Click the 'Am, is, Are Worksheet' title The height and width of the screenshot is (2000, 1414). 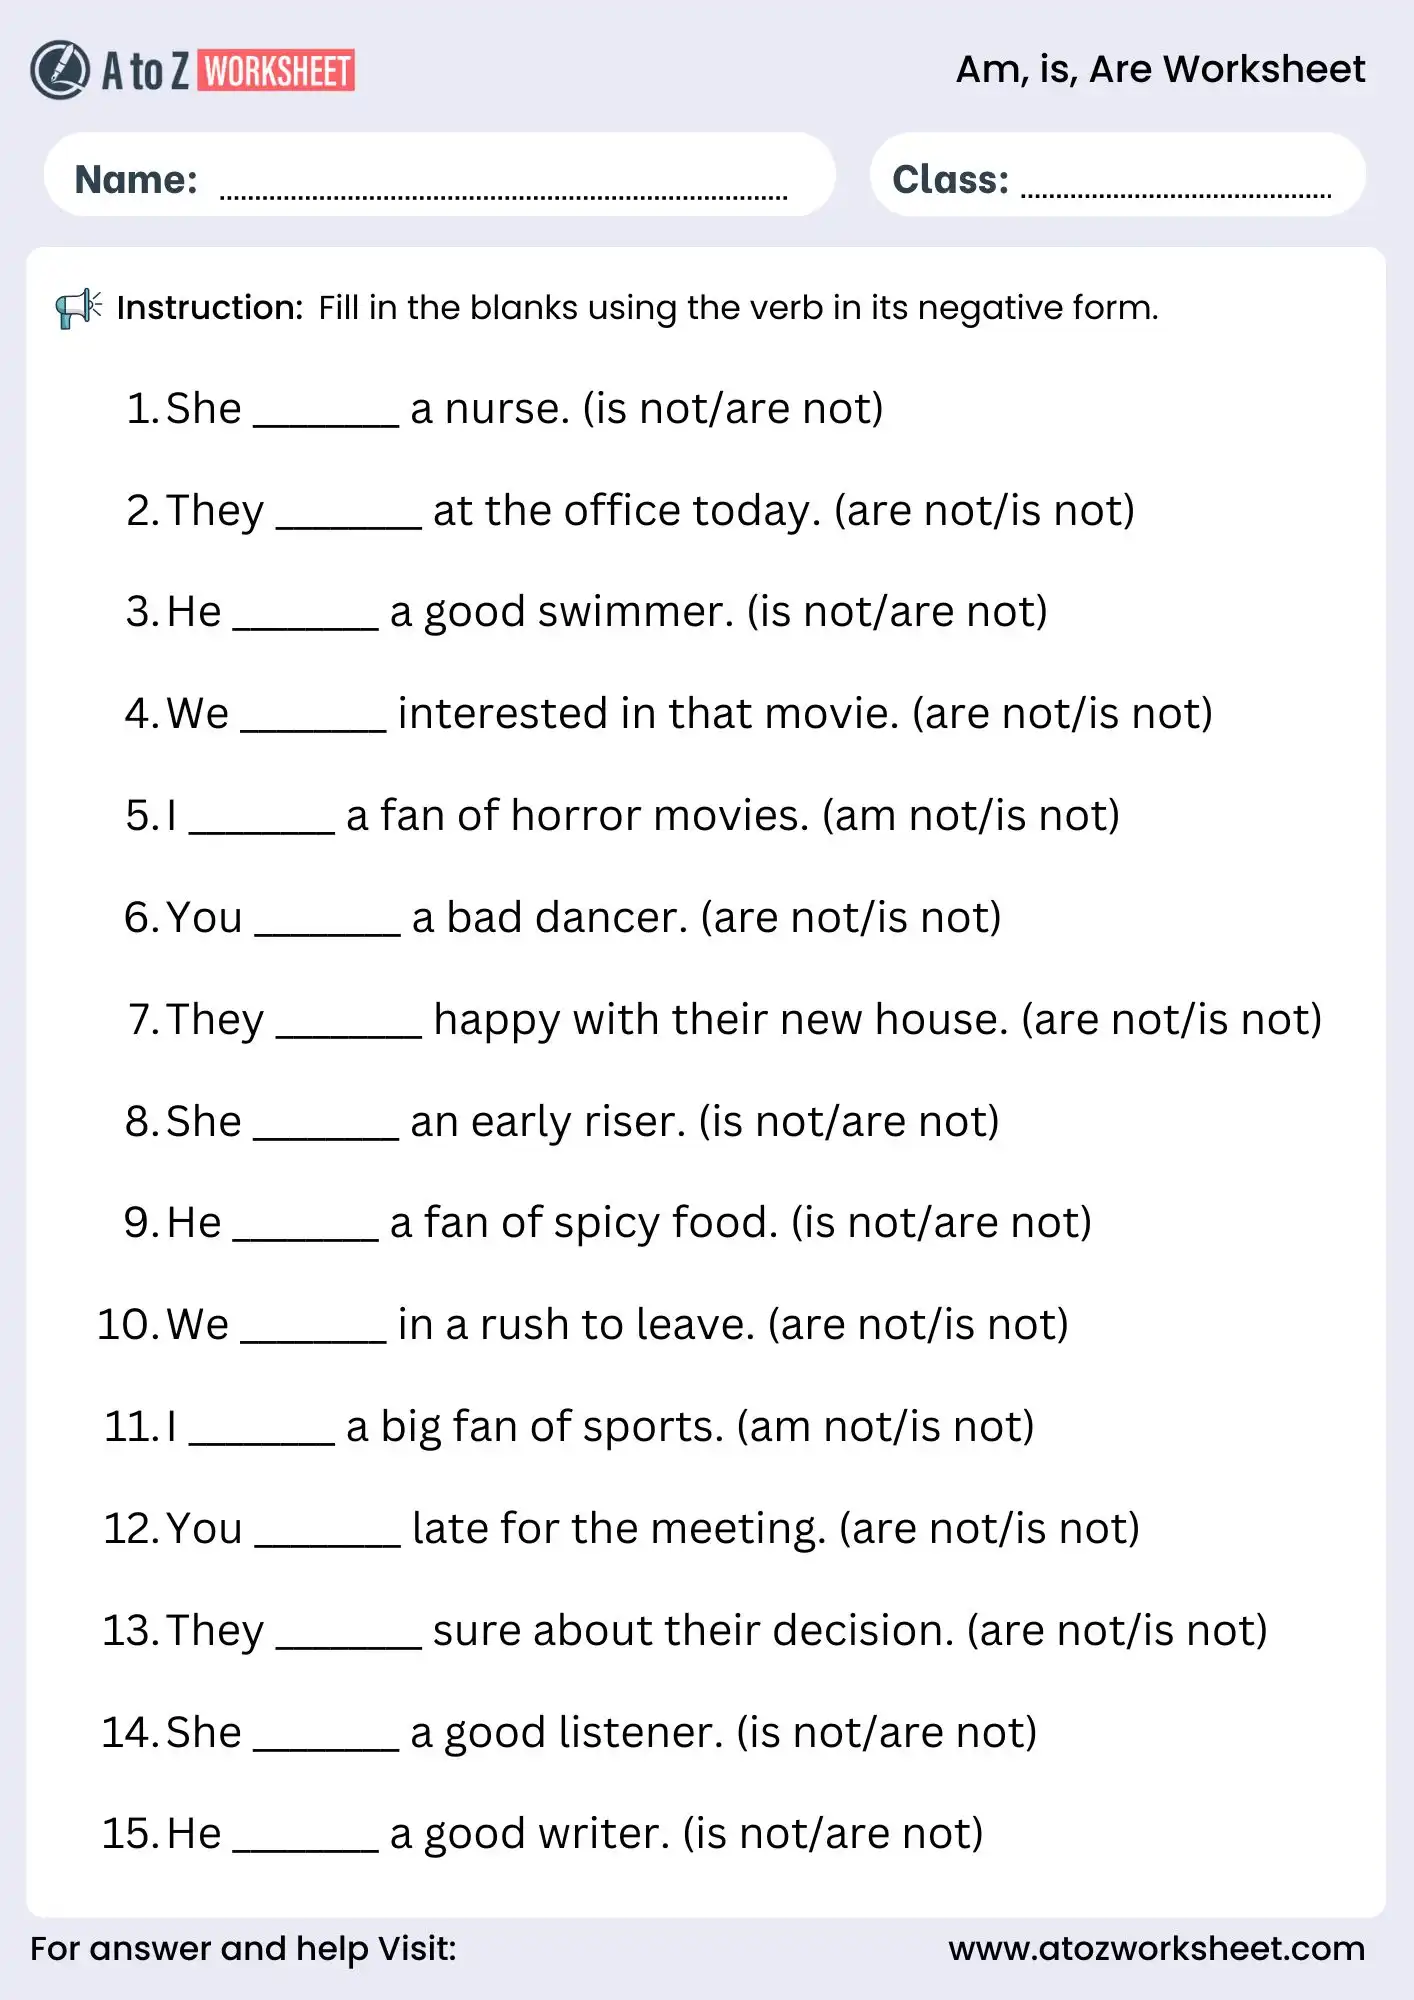click(x=1160, y=69)
